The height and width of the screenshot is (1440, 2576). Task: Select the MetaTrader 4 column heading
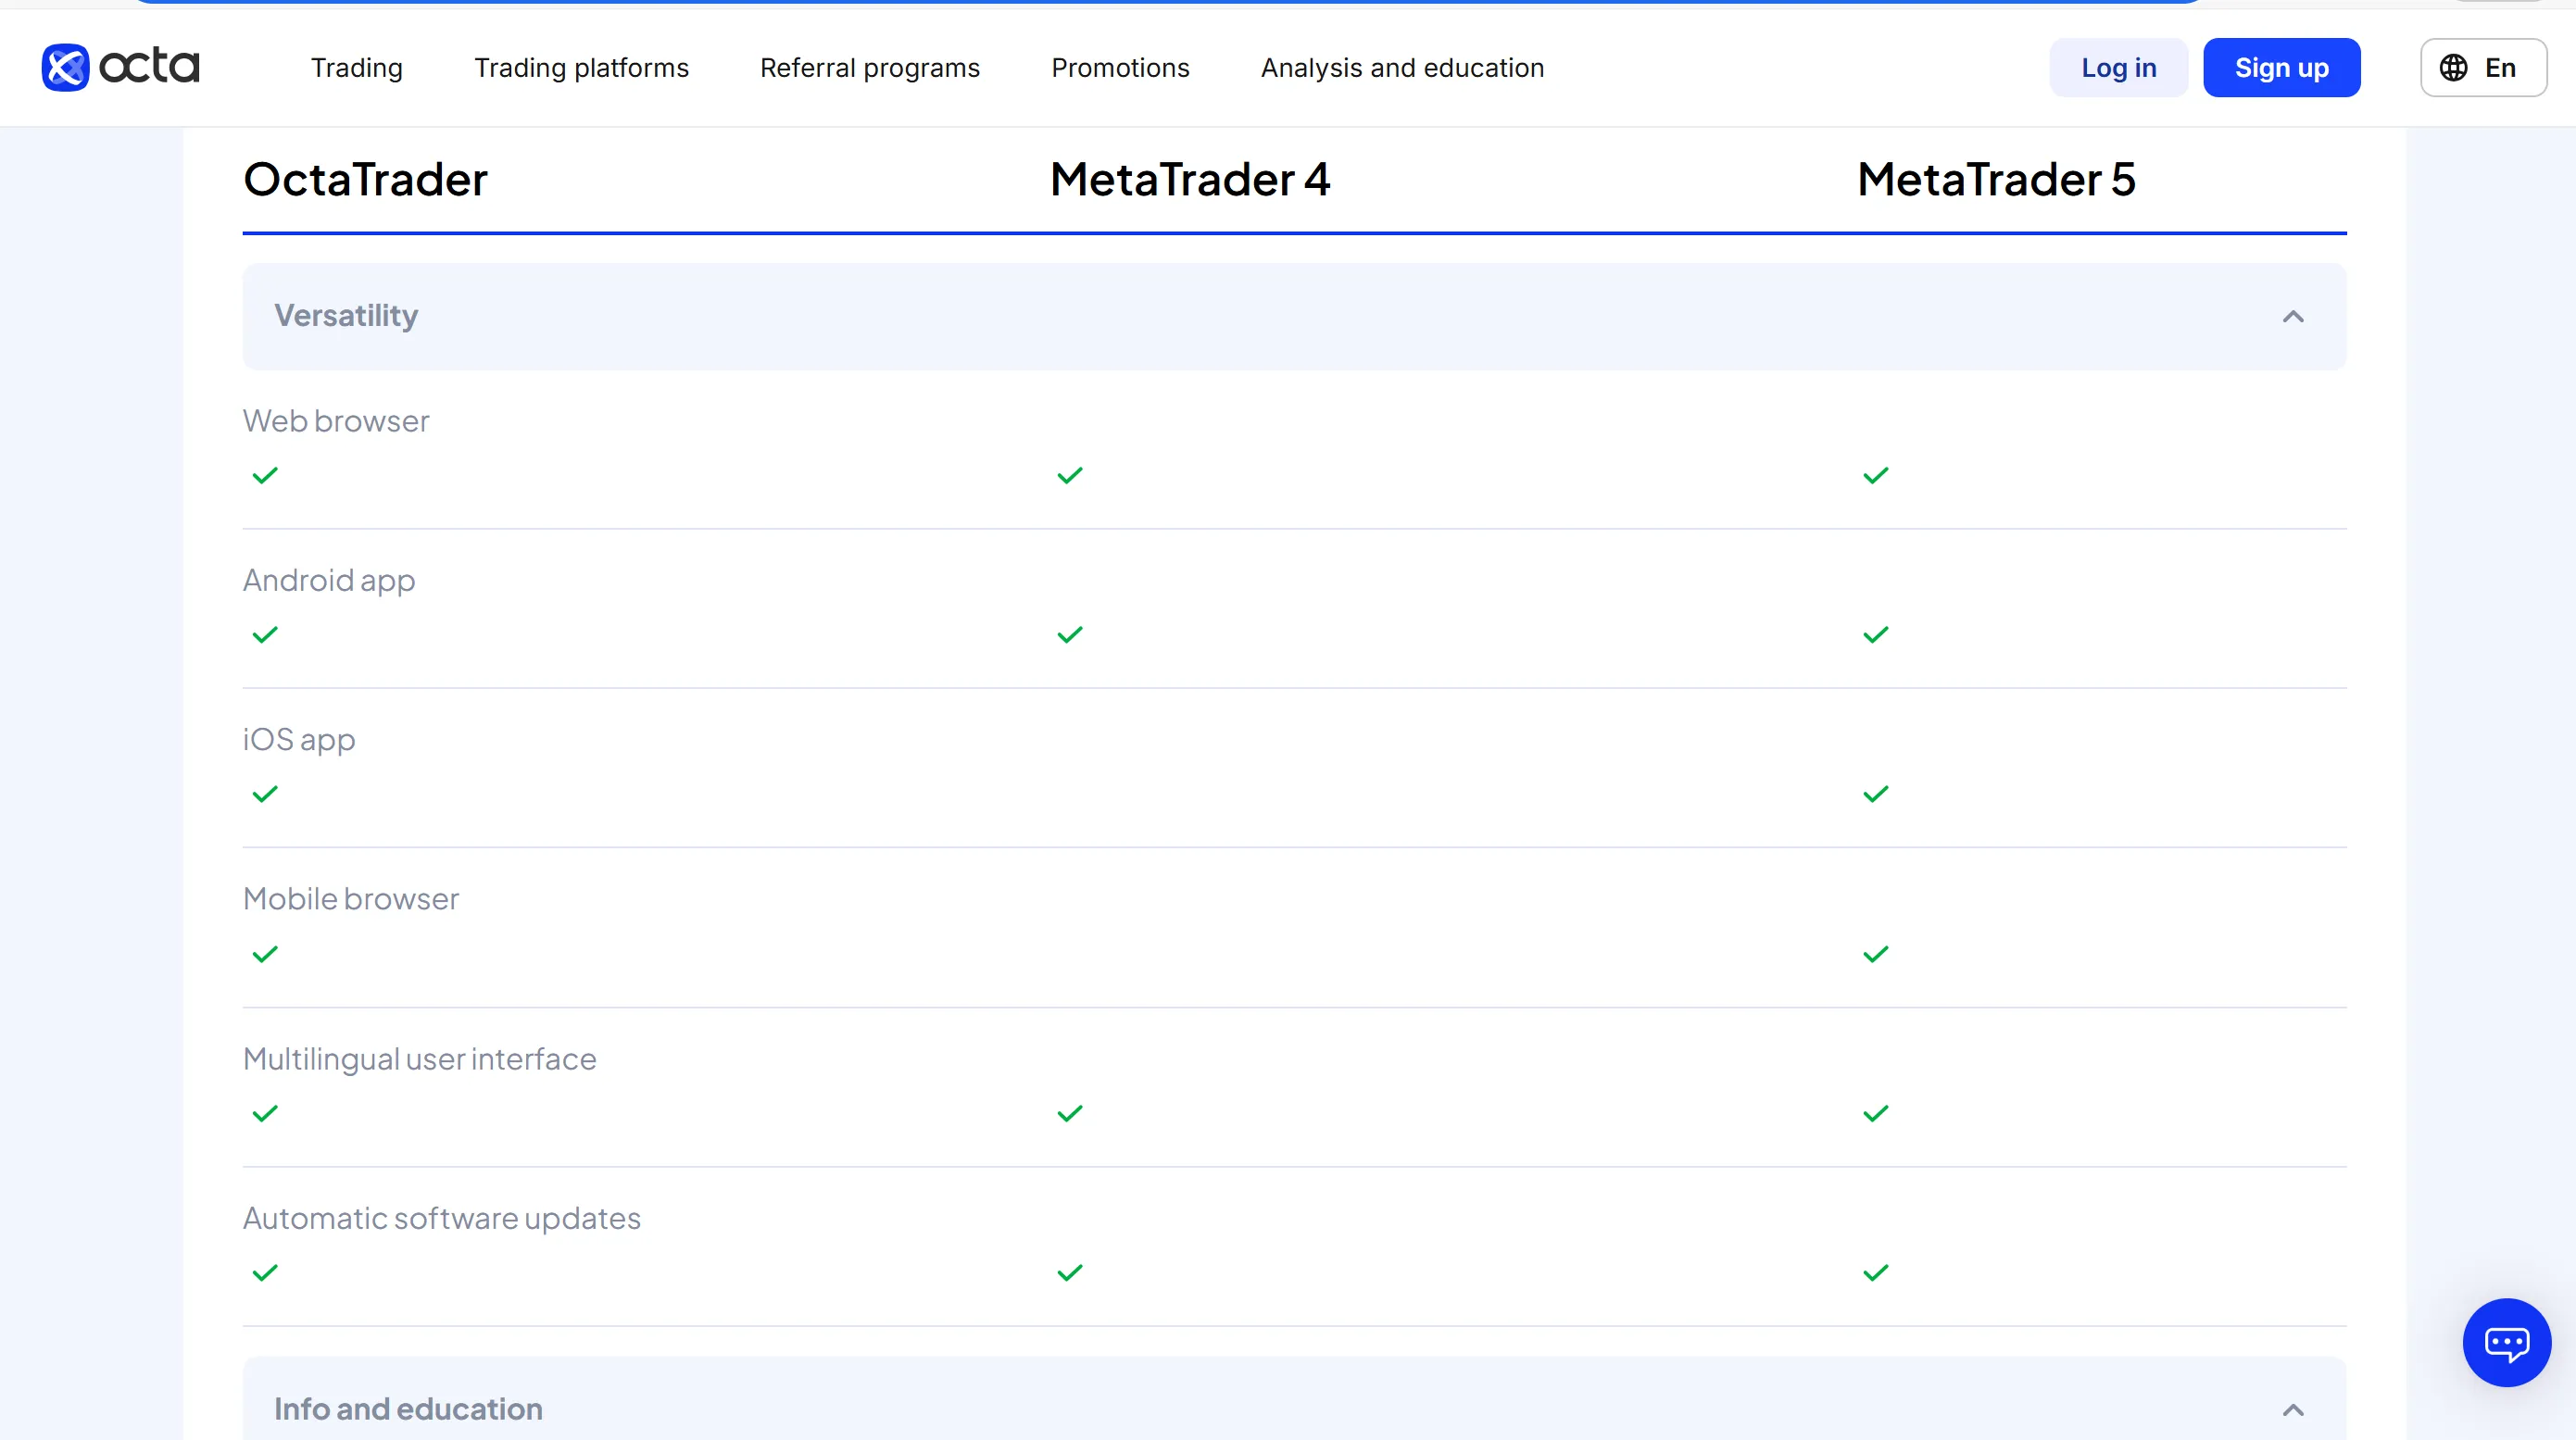click(x=1190, y=180)
